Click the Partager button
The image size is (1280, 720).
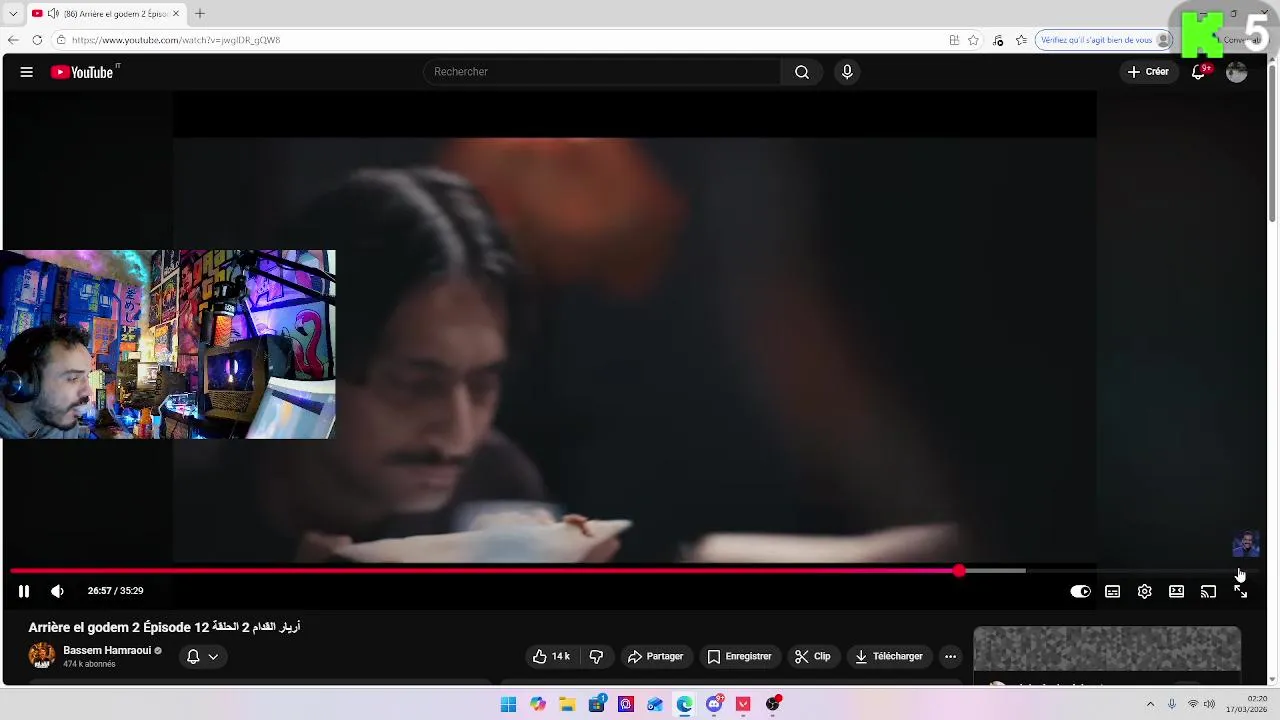click(x=656, y=656)
